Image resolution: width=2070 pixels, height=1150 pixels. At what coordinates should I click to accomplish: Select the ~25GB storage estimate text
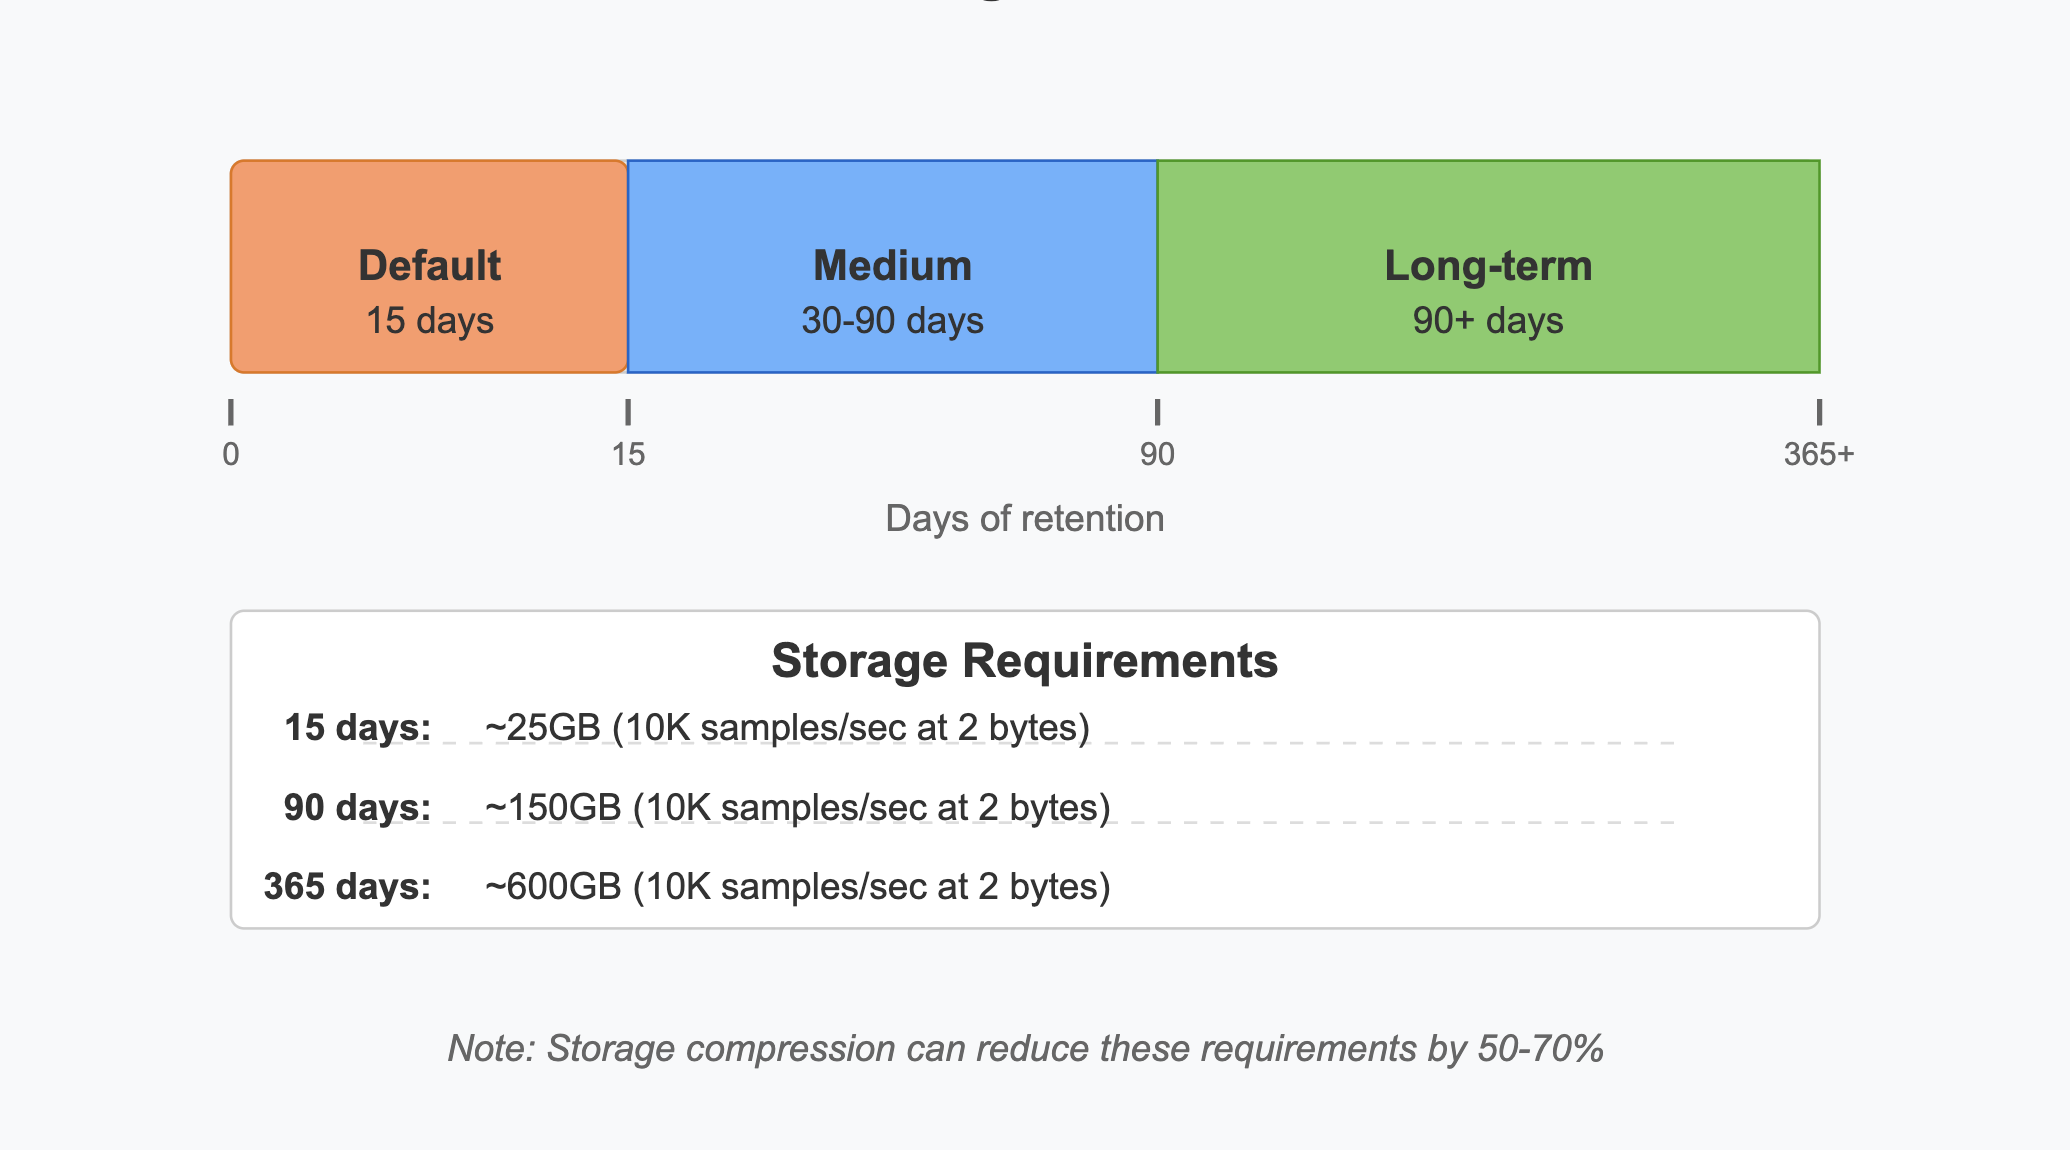(787, 728)
